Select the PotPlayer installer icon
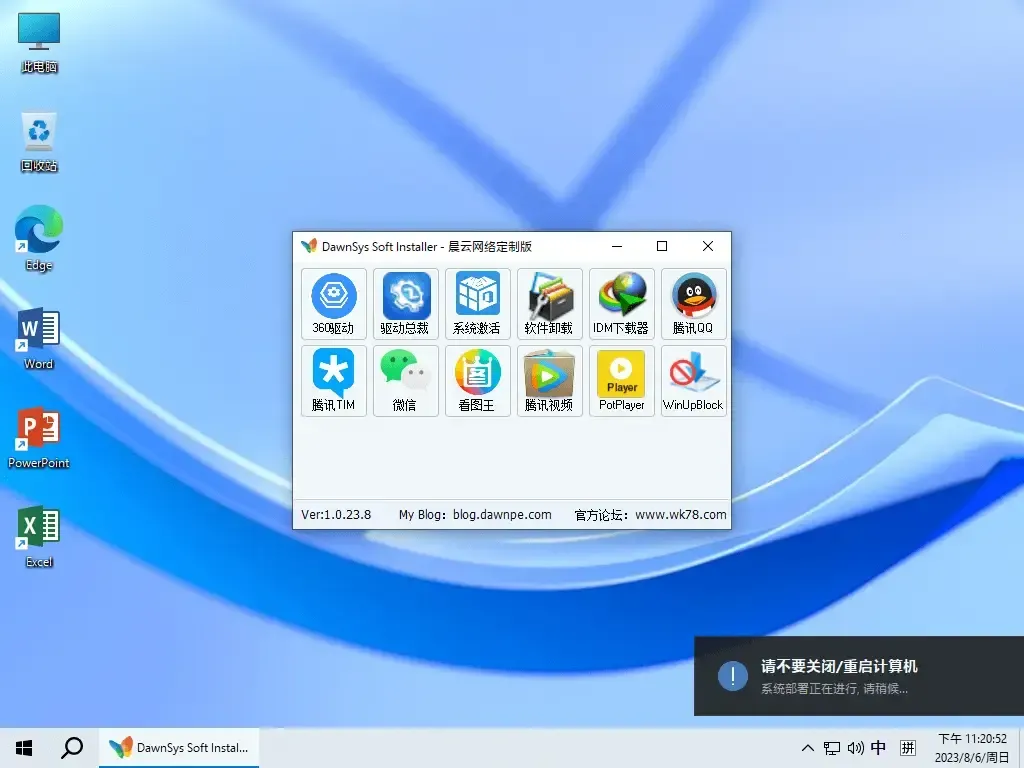1024x768 pixels. tap(621, 381)
